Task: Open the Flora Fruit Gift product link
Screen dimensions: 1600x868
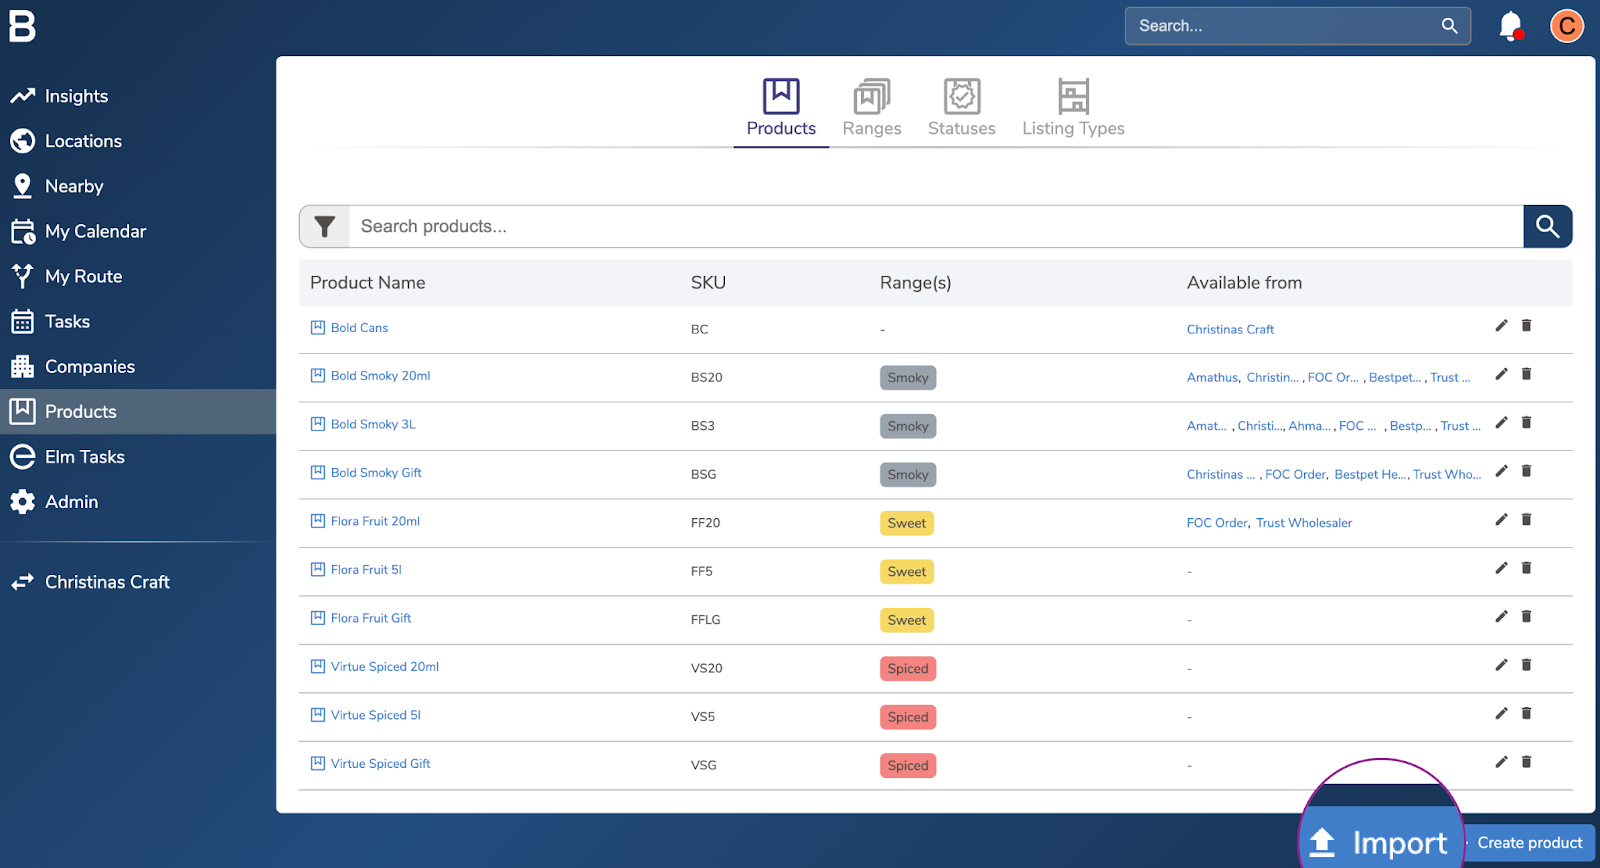Action: [371, 619]
